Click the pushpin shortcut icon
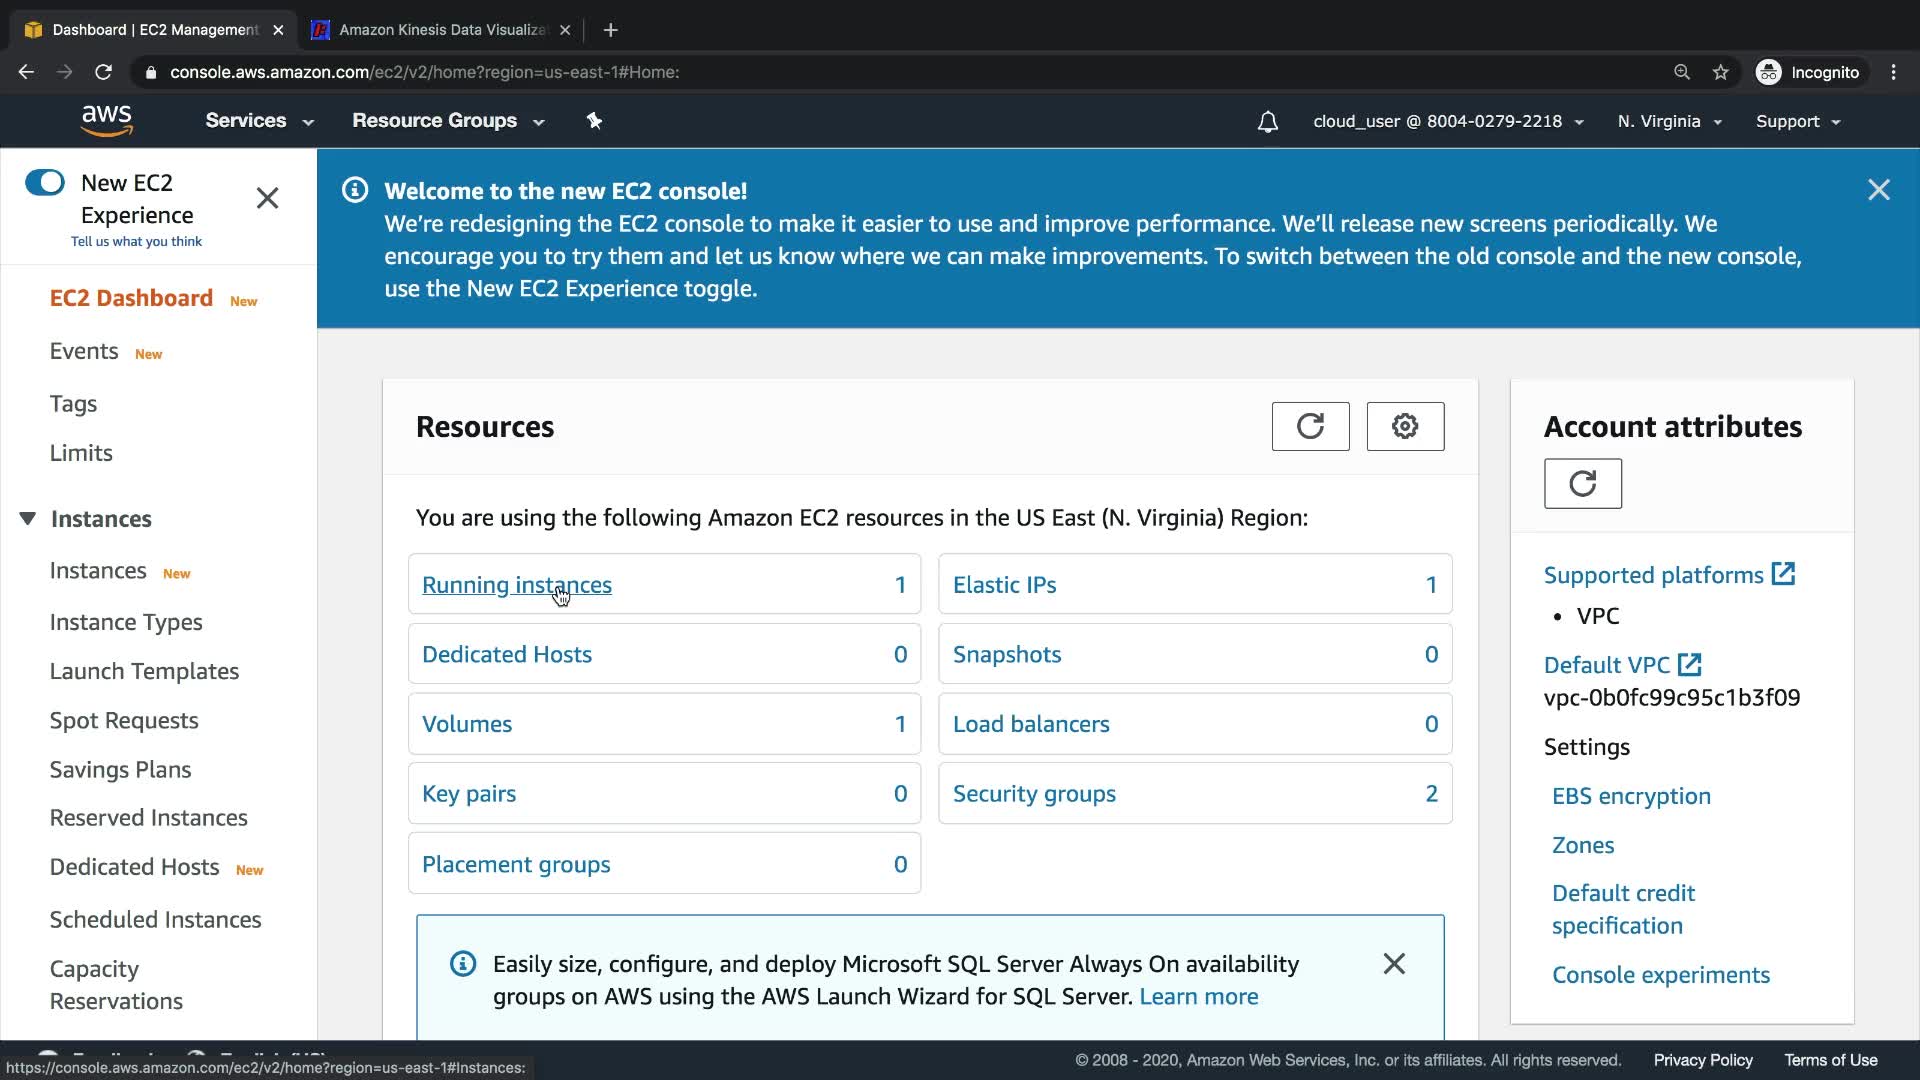Image resolution: width=1920 pixels, height=1080 pixels. point(594,121)
